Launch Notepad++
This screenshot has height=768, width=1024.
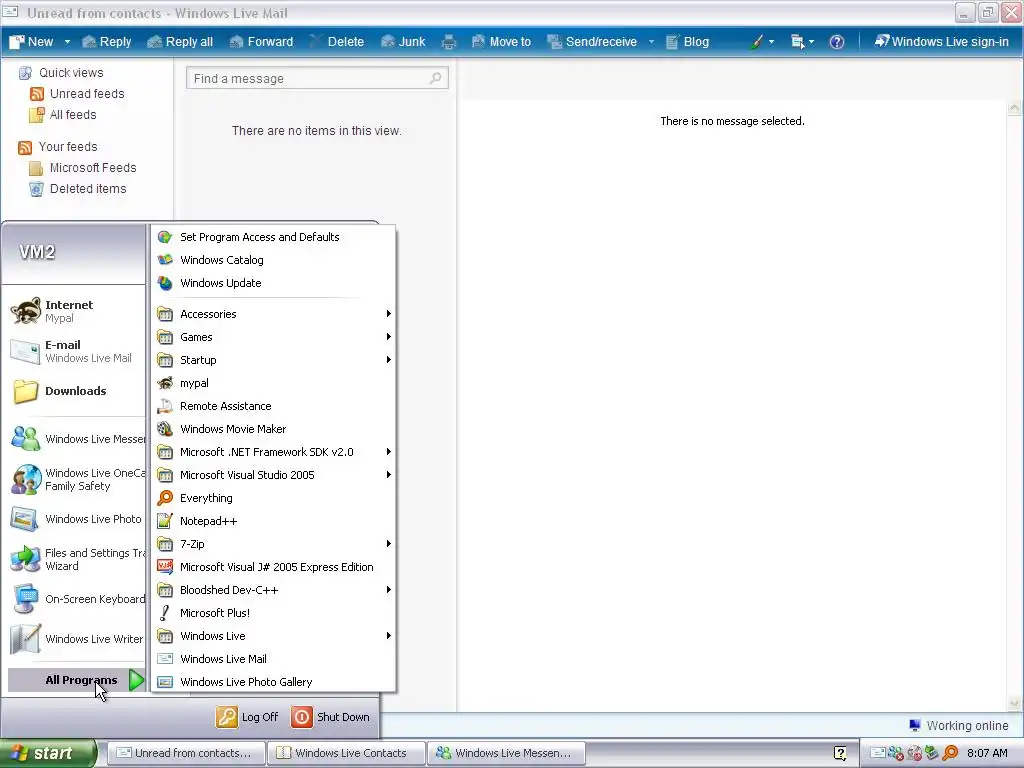(273, 520)
